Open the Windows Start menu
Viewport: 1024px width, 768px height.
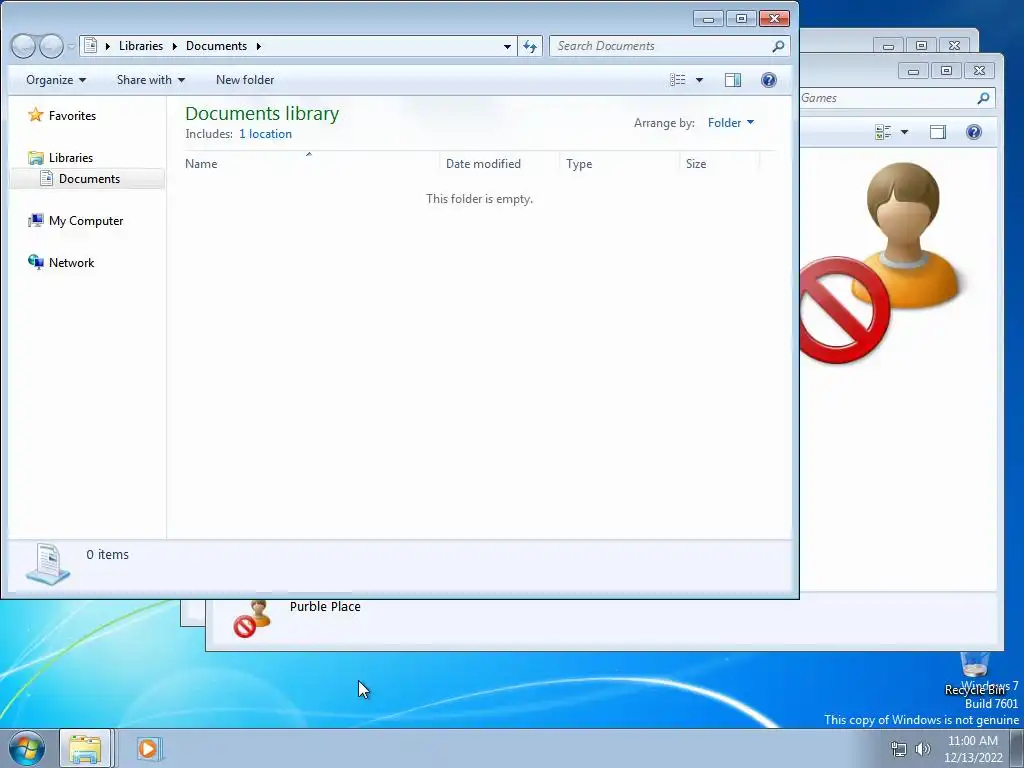27,748
